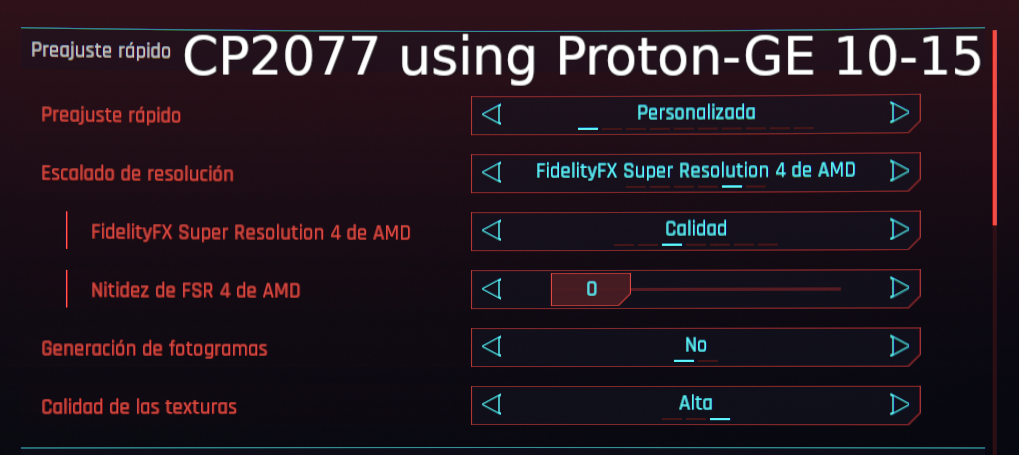Select the Preajuste rápido section header
Screen dimensions: 1019x455
(100, 50)
